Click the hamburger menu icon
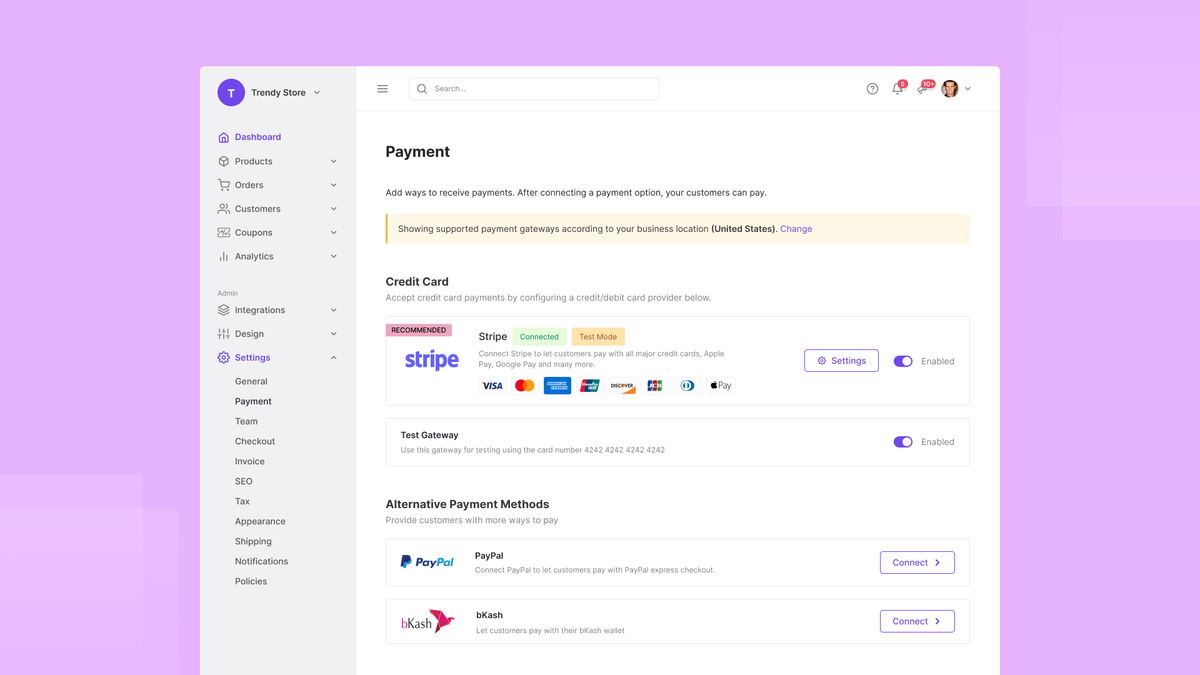Image resolution: width=1200 pixels, height=675 pixels. click(382, 88)
